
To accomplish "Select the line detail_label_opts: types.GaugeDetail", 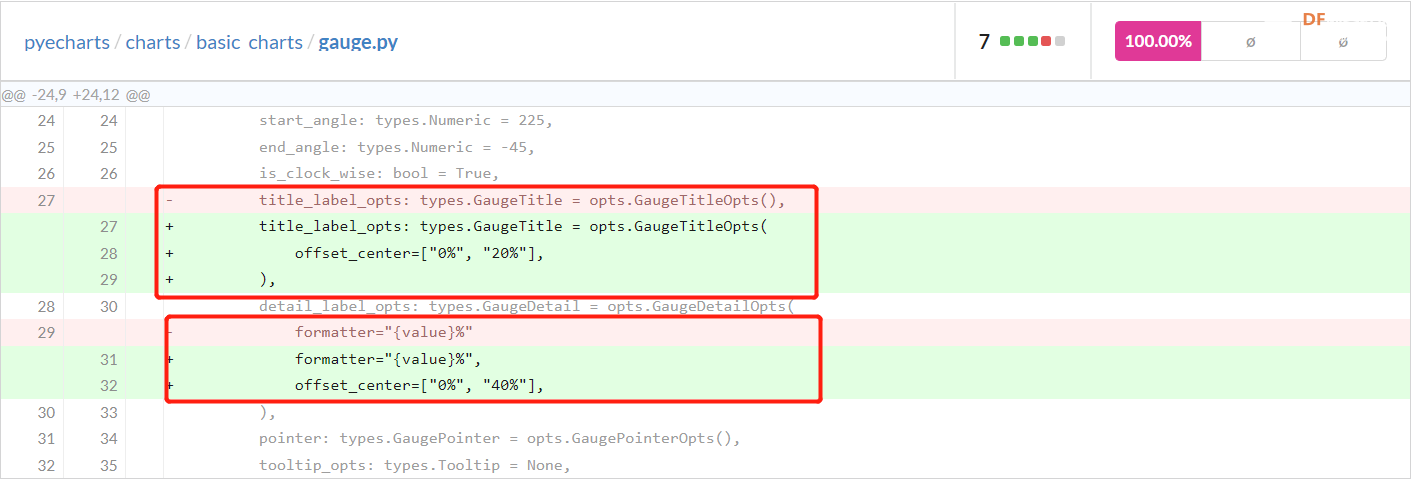I will (x=526, y=306).
